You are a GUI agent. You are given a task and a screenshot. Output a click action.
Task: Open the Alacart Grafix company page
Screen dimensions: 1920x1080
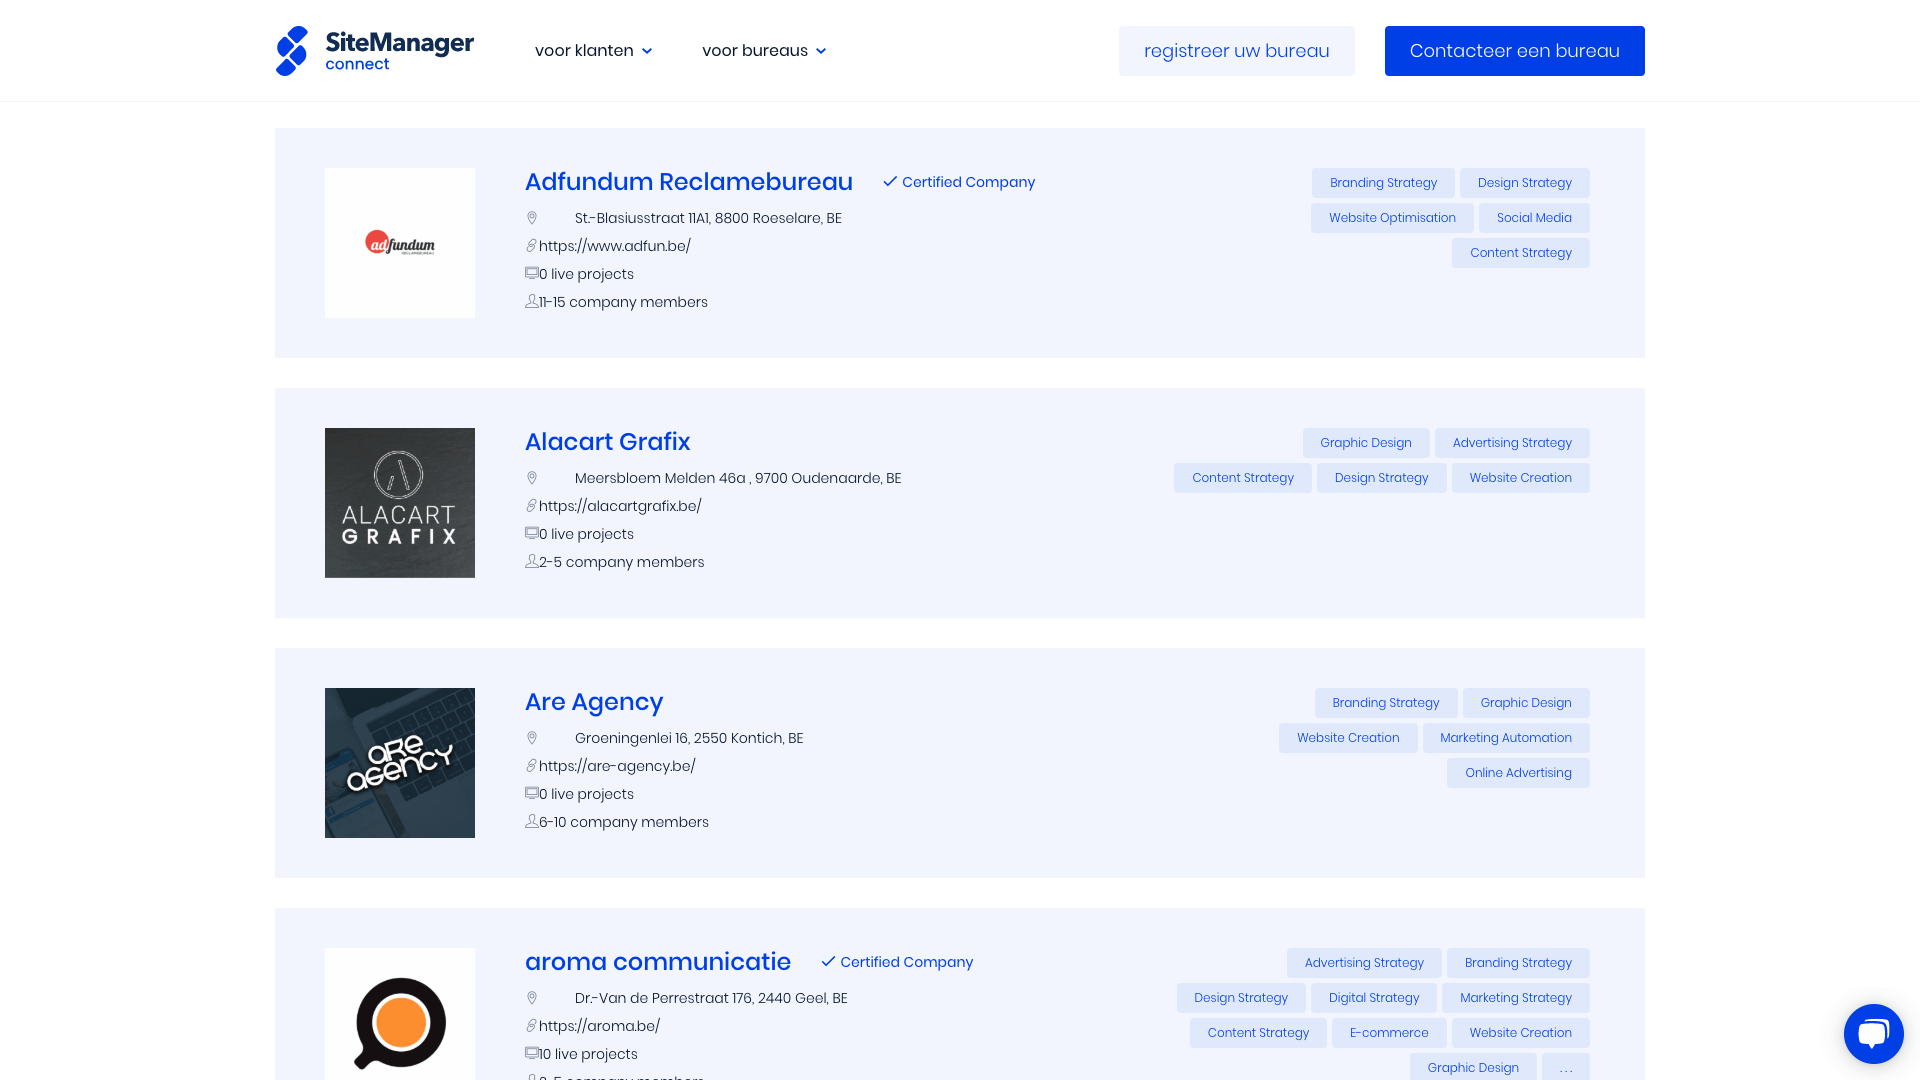pyautogui.click(x=607, y=442)
